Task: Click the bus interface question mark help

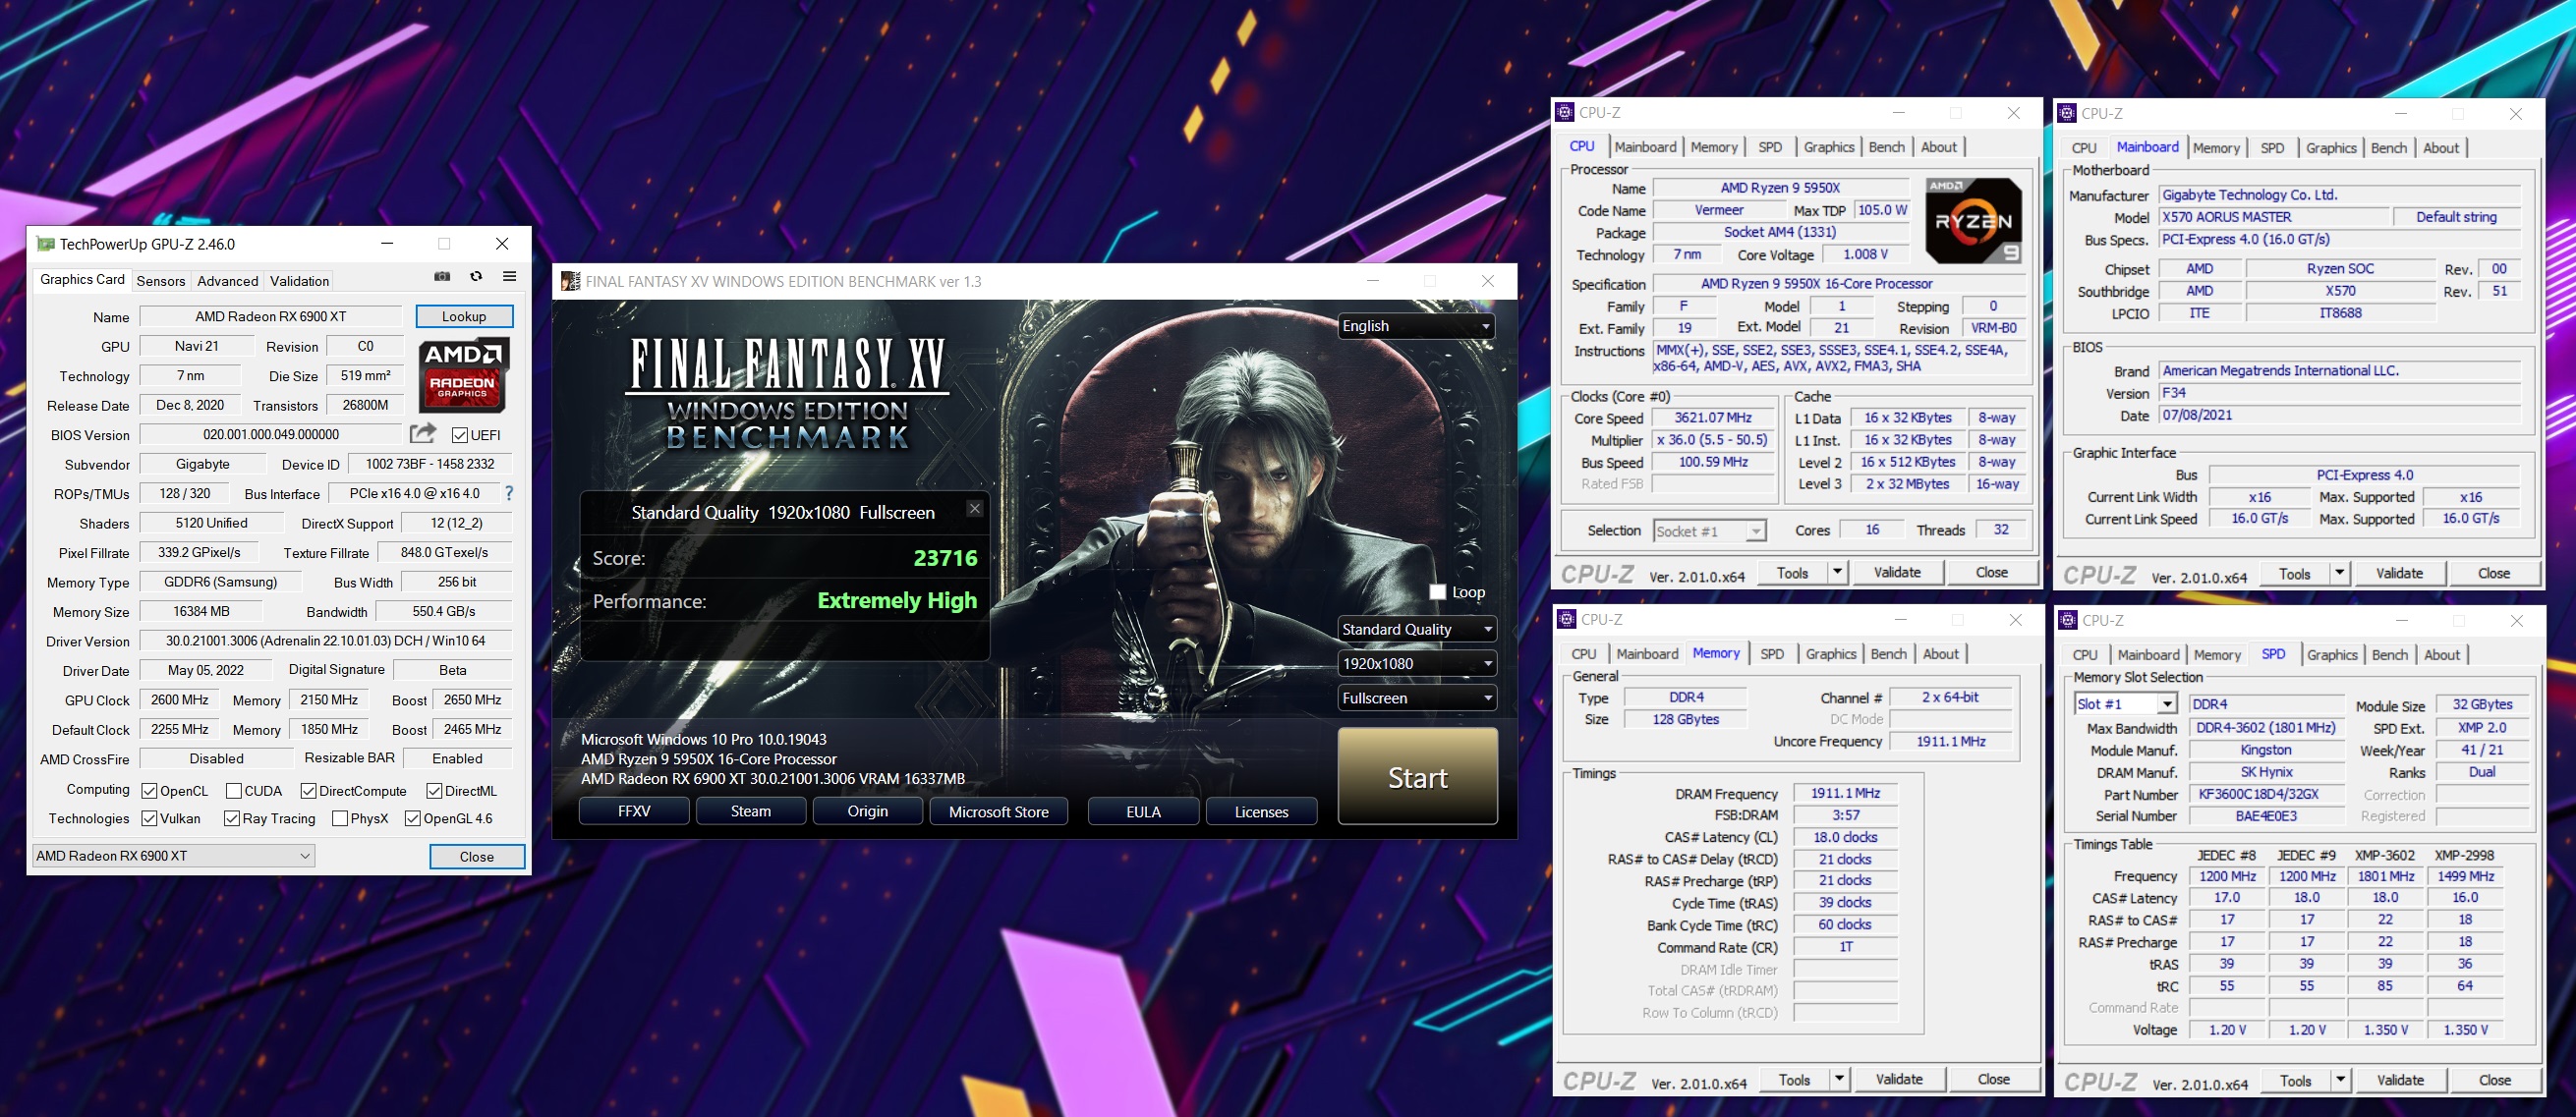Action: (509, 493)
